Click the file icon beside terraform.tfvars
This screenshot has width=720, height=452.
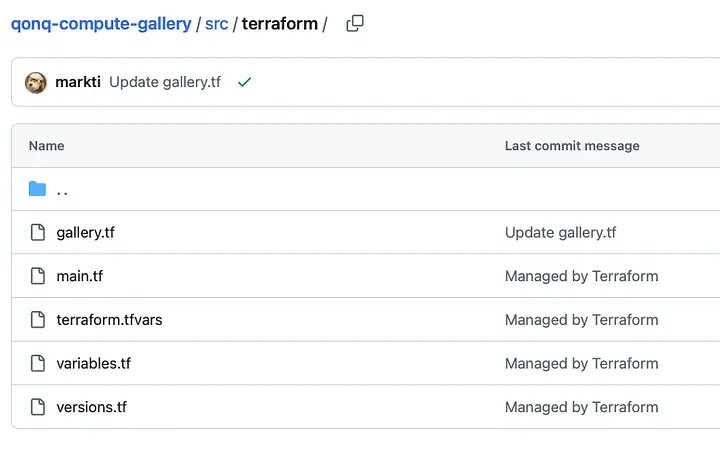click(x=38, y=320)
